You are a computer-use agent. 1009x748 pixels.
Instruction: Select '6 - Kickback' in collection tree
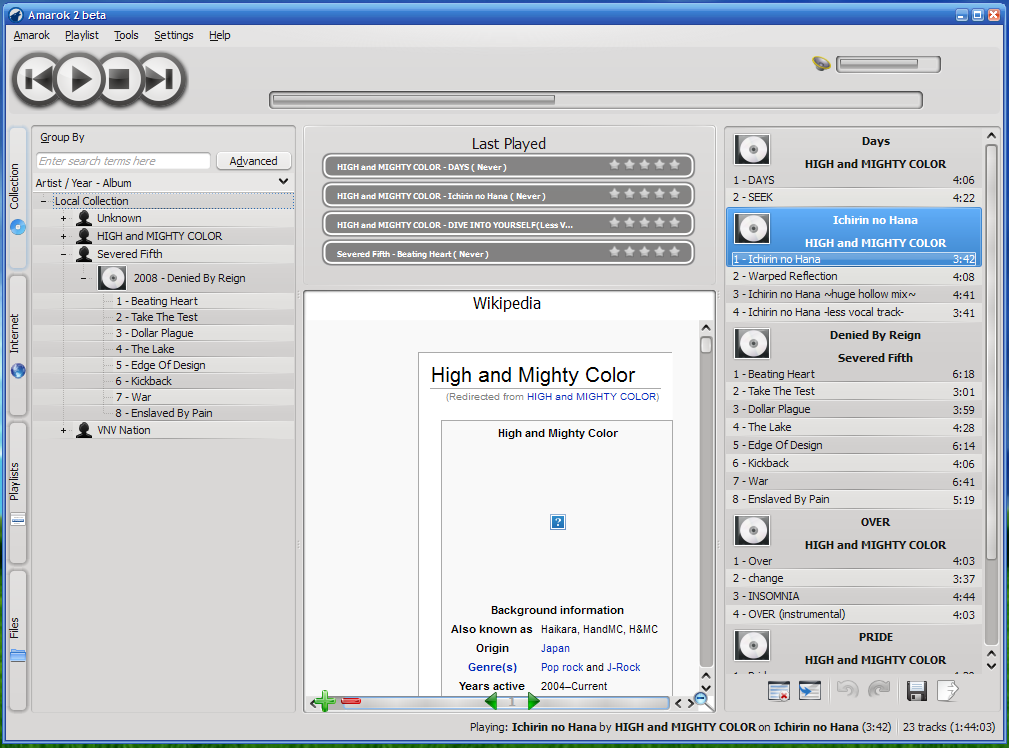pyautogui.click(x=143, y=381)
